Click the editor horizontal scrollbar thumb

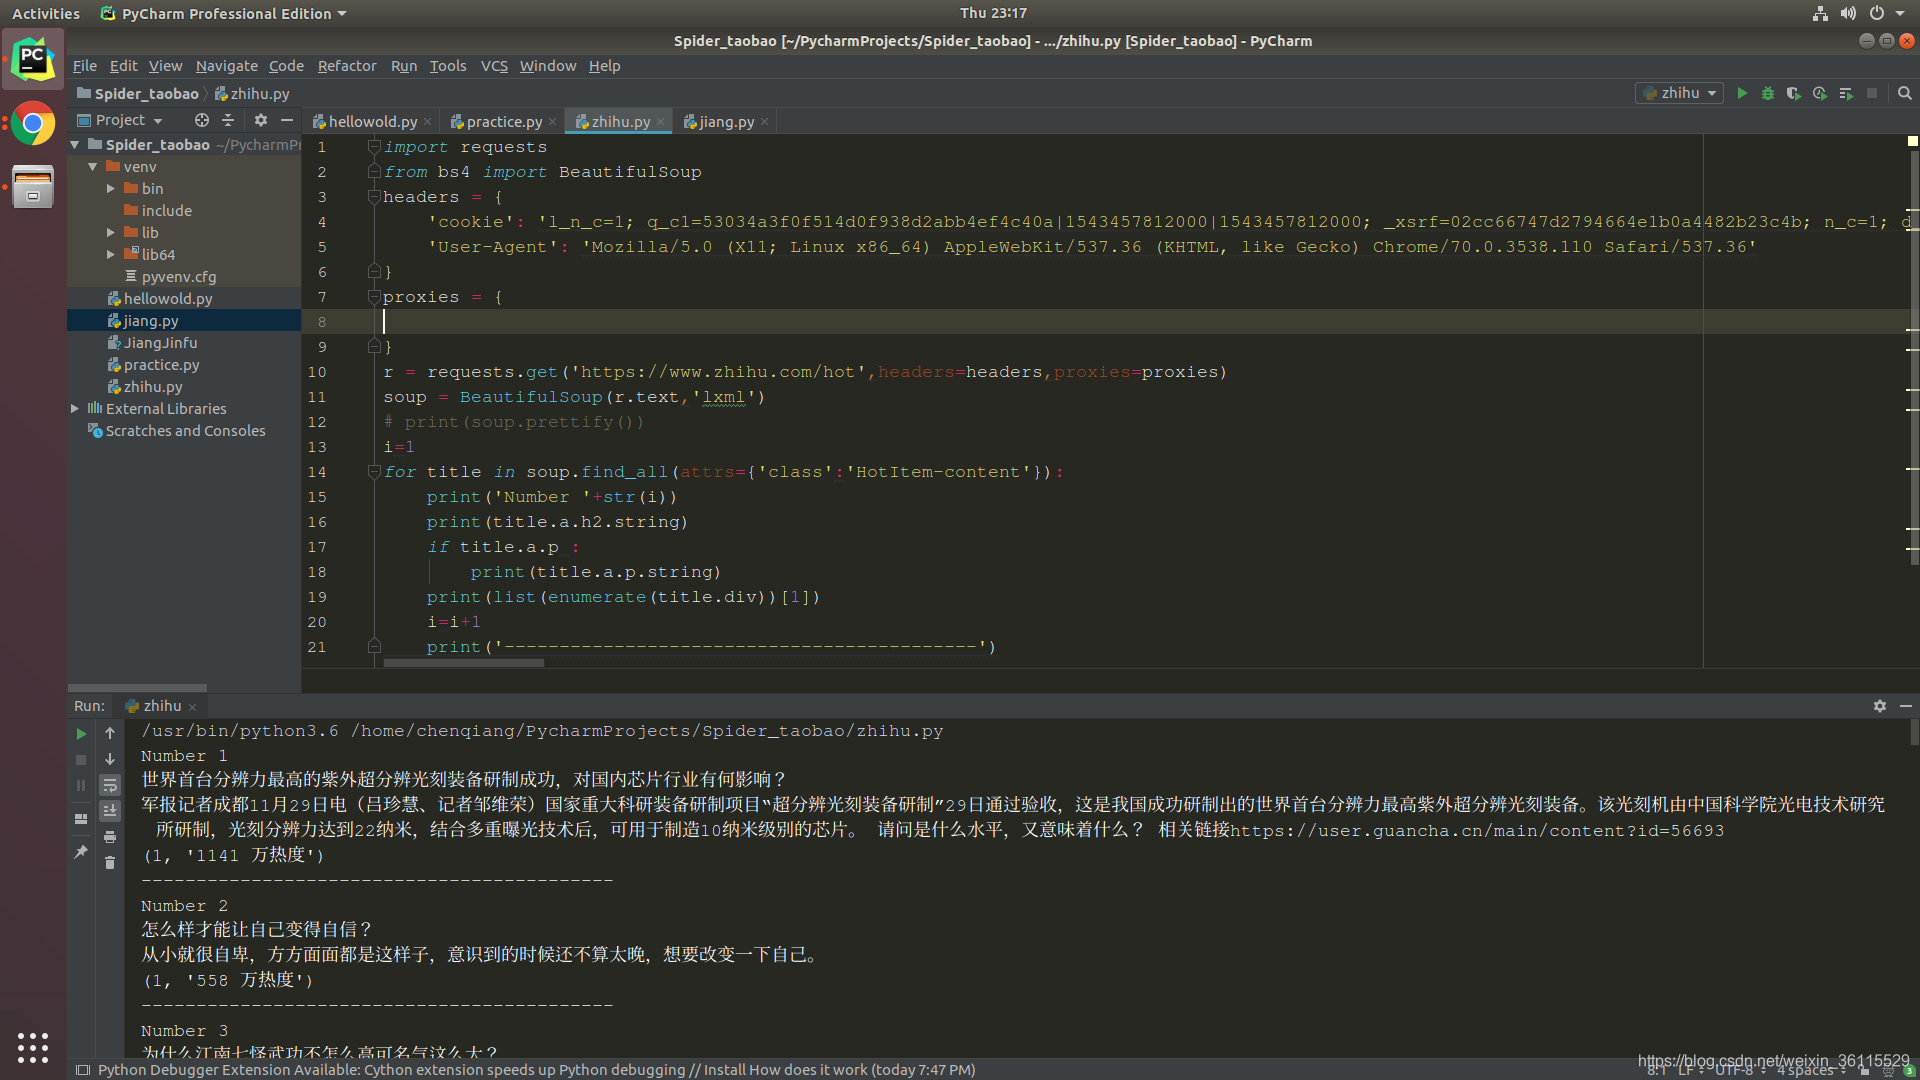point(464,663)
